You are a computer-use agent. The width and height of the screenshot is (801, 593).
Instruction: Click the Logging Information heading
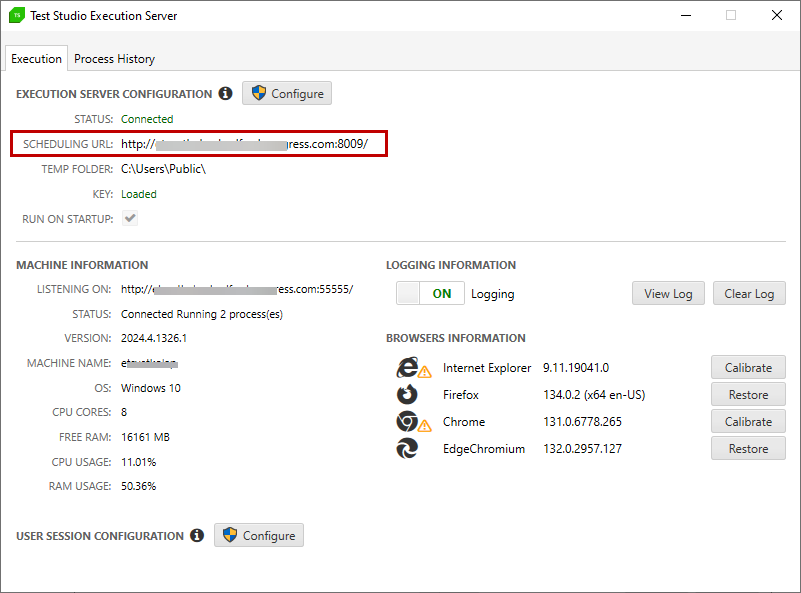pos(451,265)
